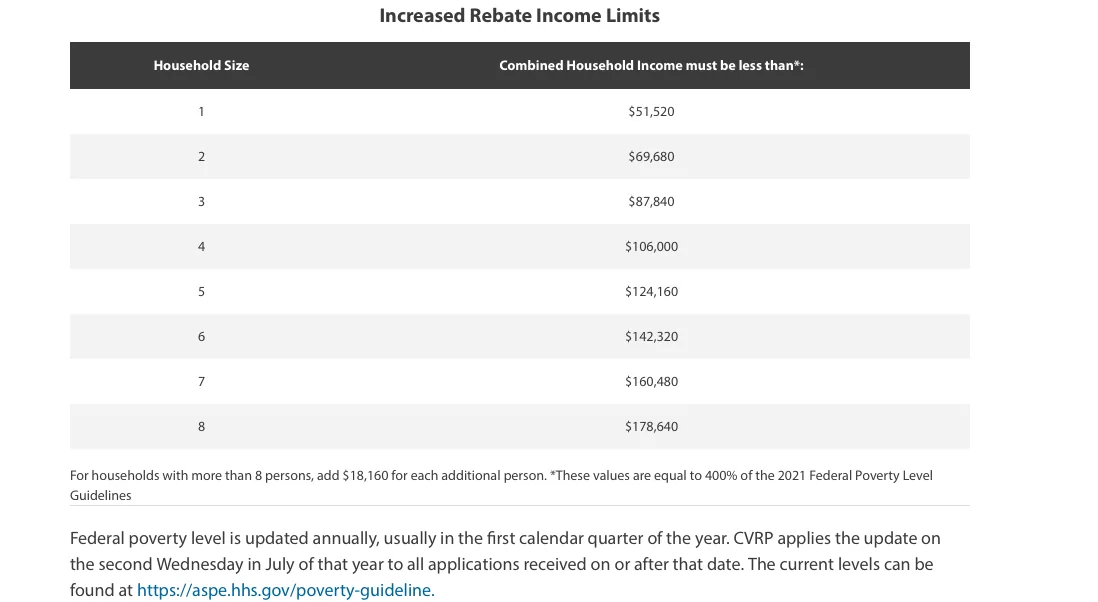Click household size 4 cell

click(x=201, y=246)
